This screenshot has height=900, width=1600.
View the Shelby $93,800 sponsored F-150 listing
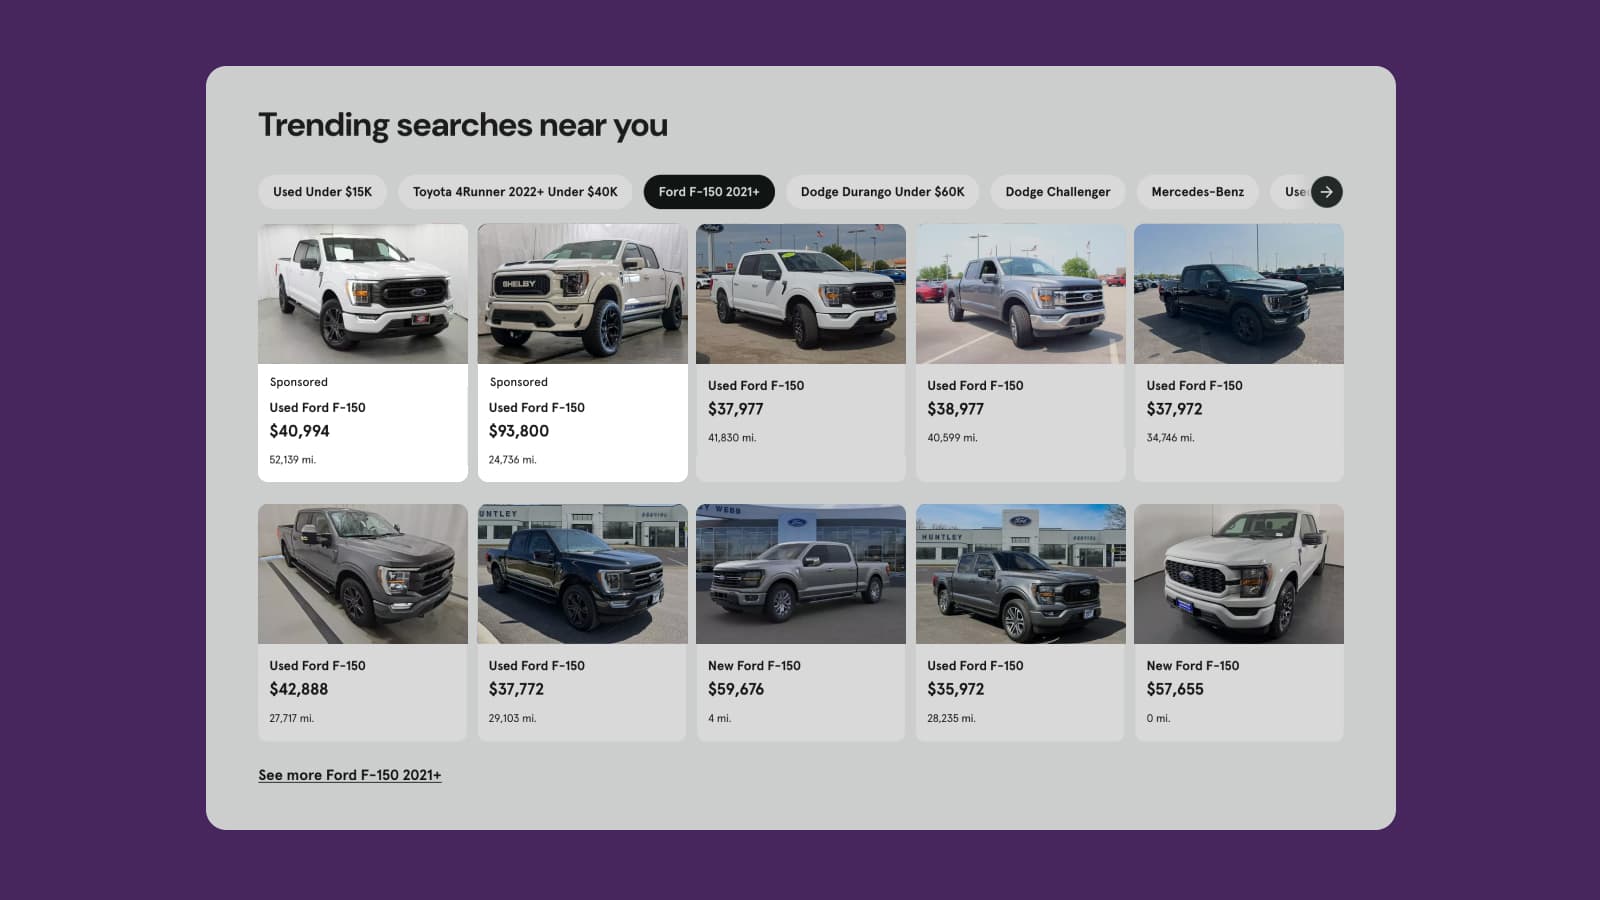tap(581, 350)
